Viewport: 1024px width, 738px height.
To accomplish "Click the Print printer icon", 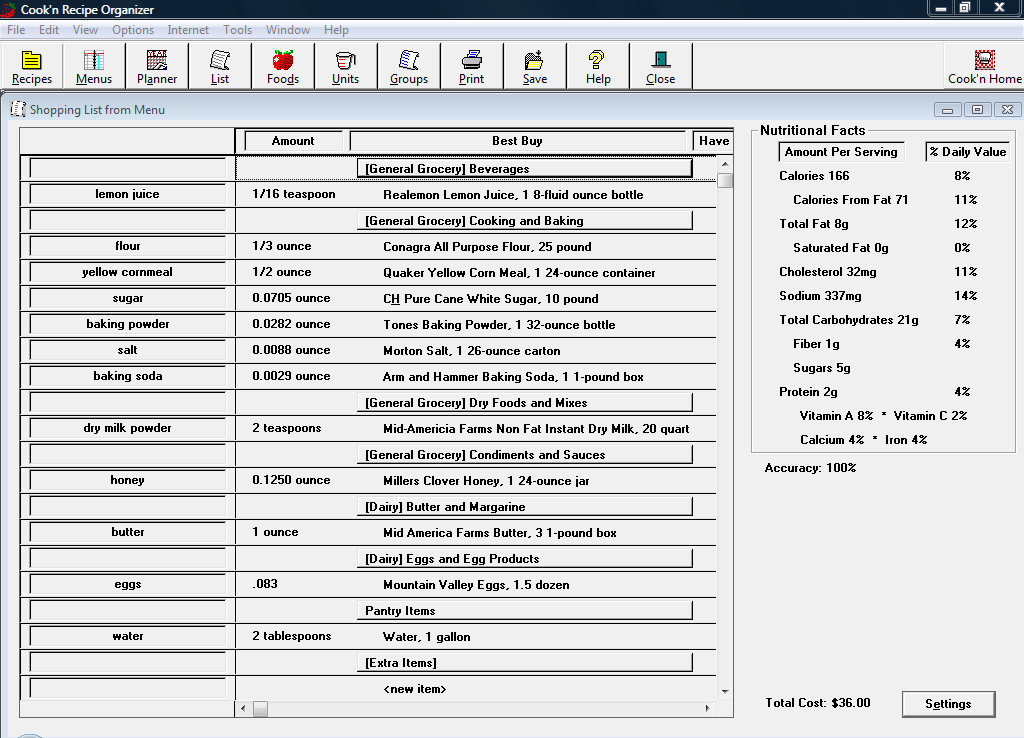I will pyautogui.click(x=472, y=67).
